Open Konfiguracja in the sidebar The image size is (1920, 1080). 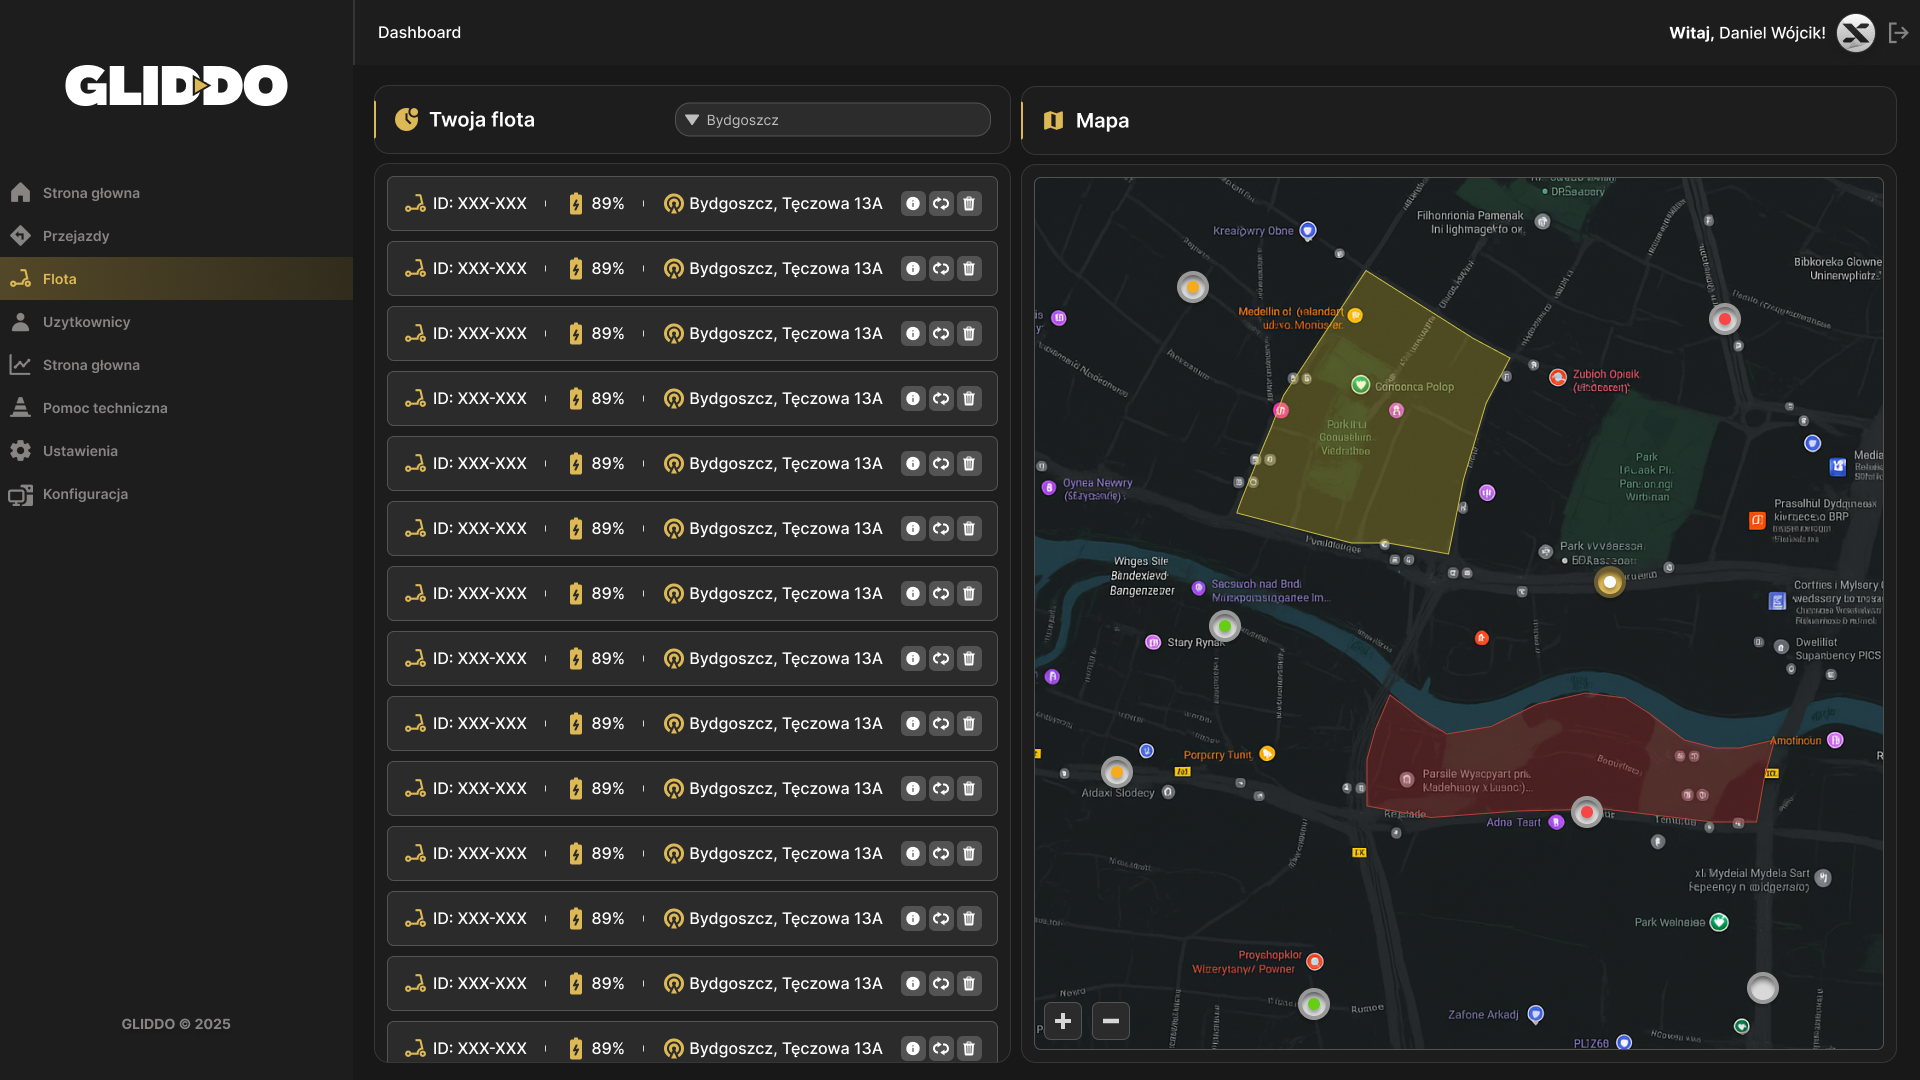(x=85, y=494)
